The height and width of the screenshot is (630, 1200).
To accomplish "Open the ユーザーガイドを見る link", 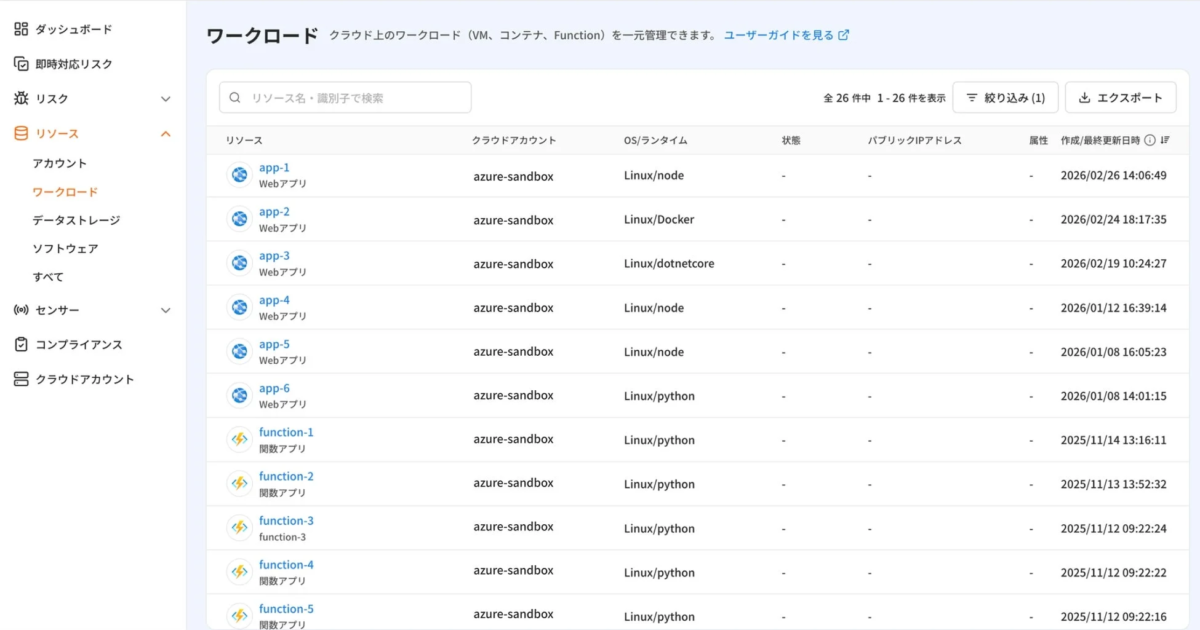I will [x=786, y=35].
